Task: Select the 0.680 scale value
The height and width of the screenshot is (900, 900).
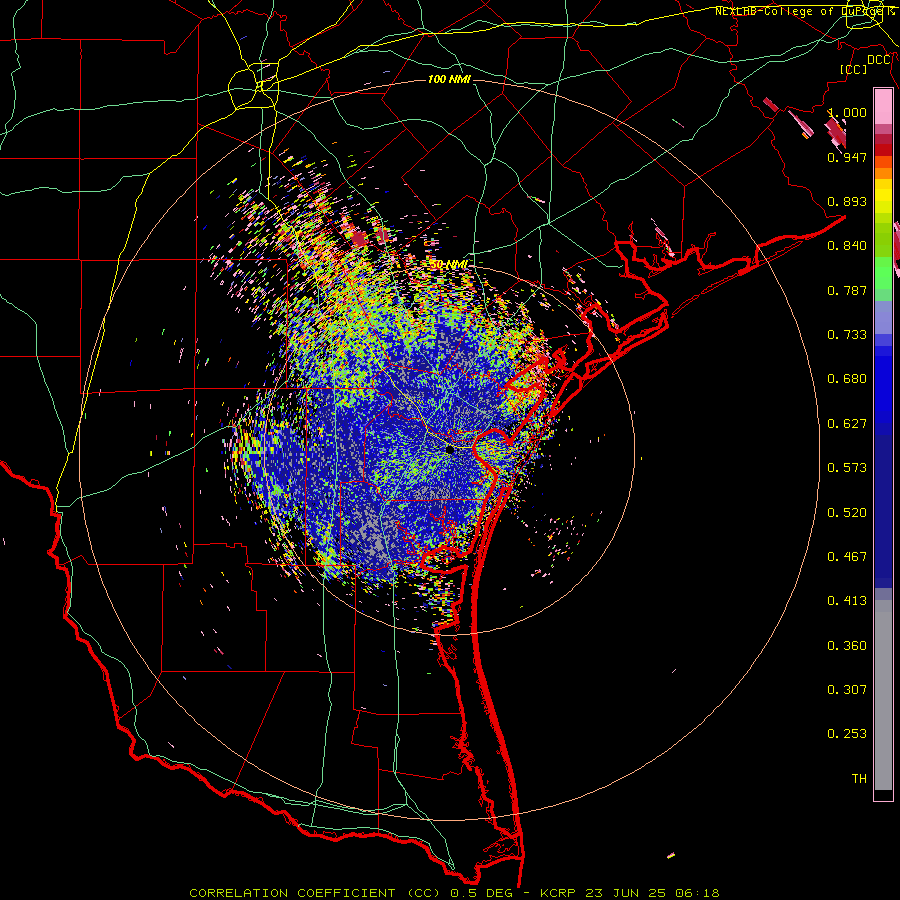Action: click(x=847, y=379)
